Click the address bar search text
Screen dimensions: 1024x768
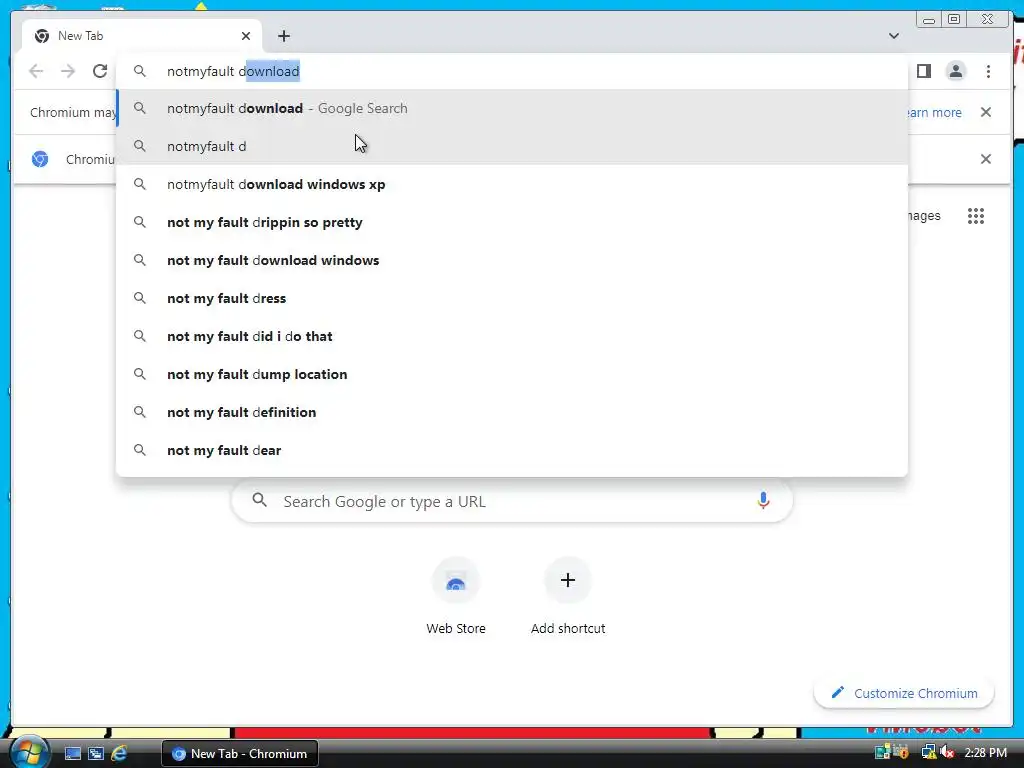(x=233, y=71)
